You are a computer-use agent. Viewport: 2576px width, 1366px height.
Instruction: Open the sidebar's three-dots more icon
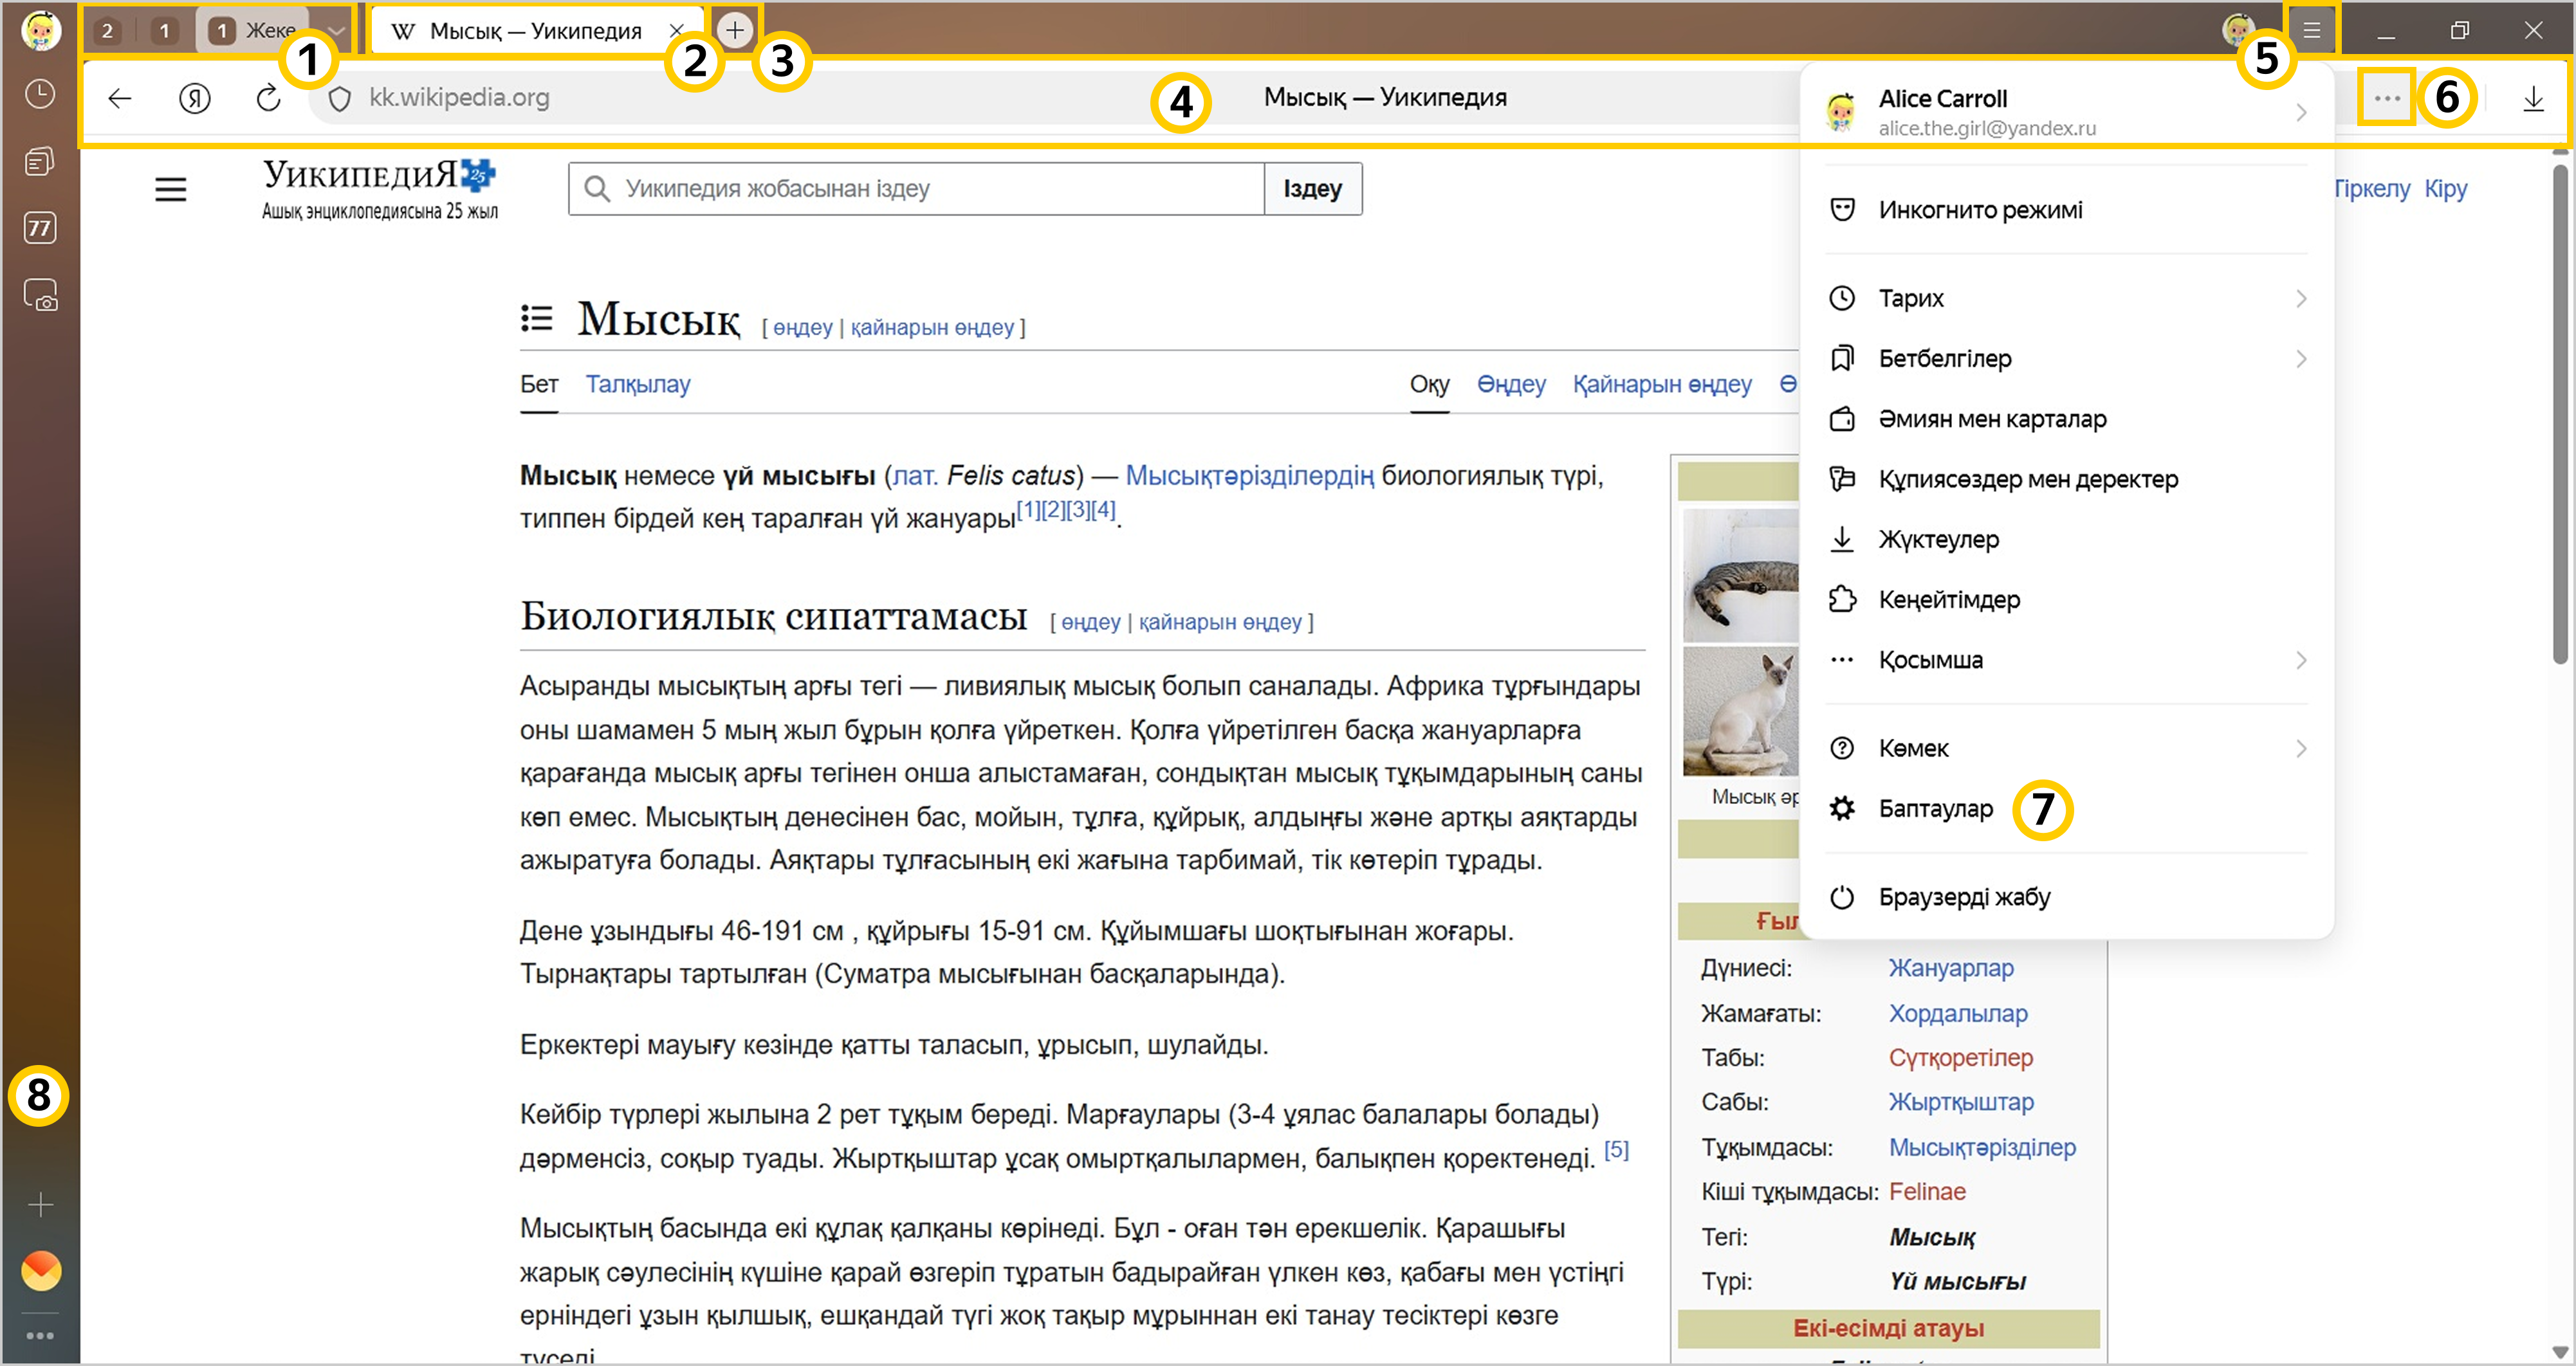point(40,1335)
